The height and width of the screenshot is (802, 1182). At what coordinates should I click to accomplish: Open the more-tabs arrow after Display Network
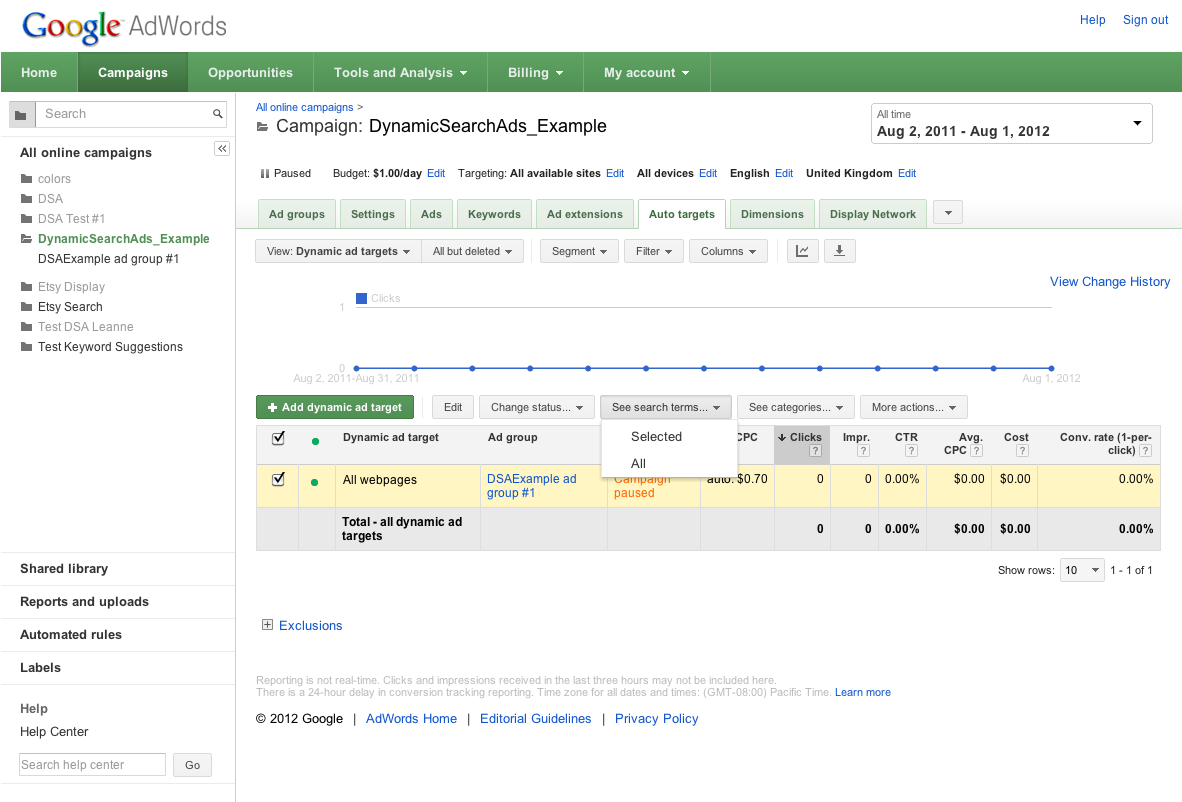coord(948,213)
